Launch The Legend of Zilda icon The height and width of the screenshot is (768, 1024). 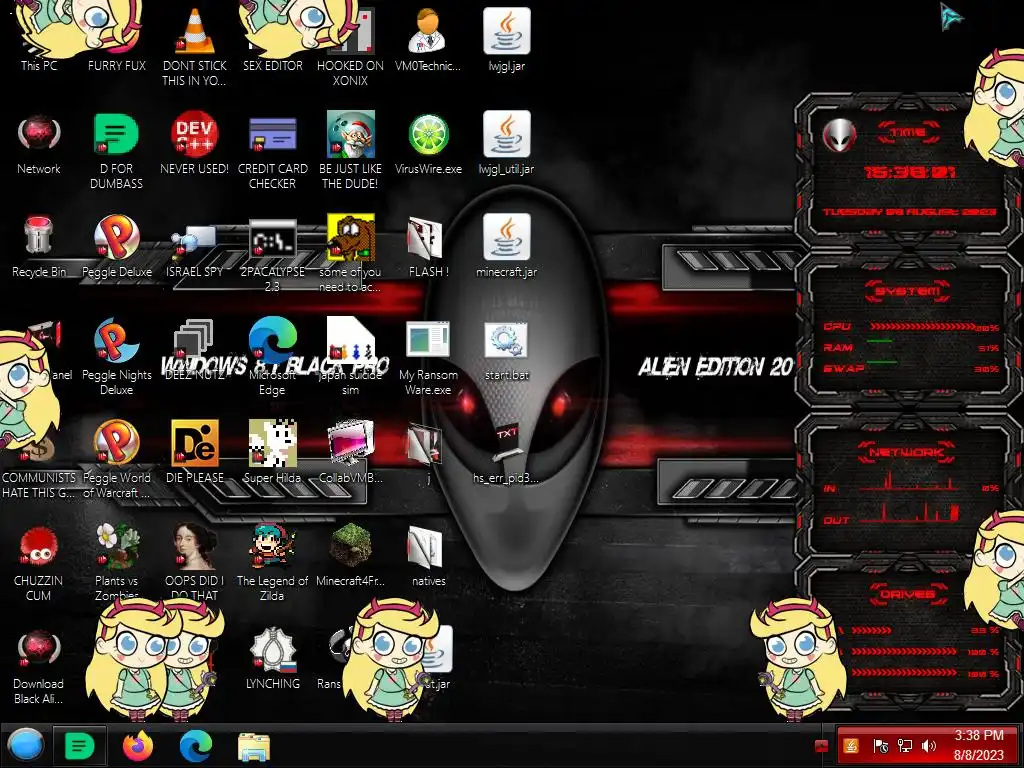[x=273, y=562]
